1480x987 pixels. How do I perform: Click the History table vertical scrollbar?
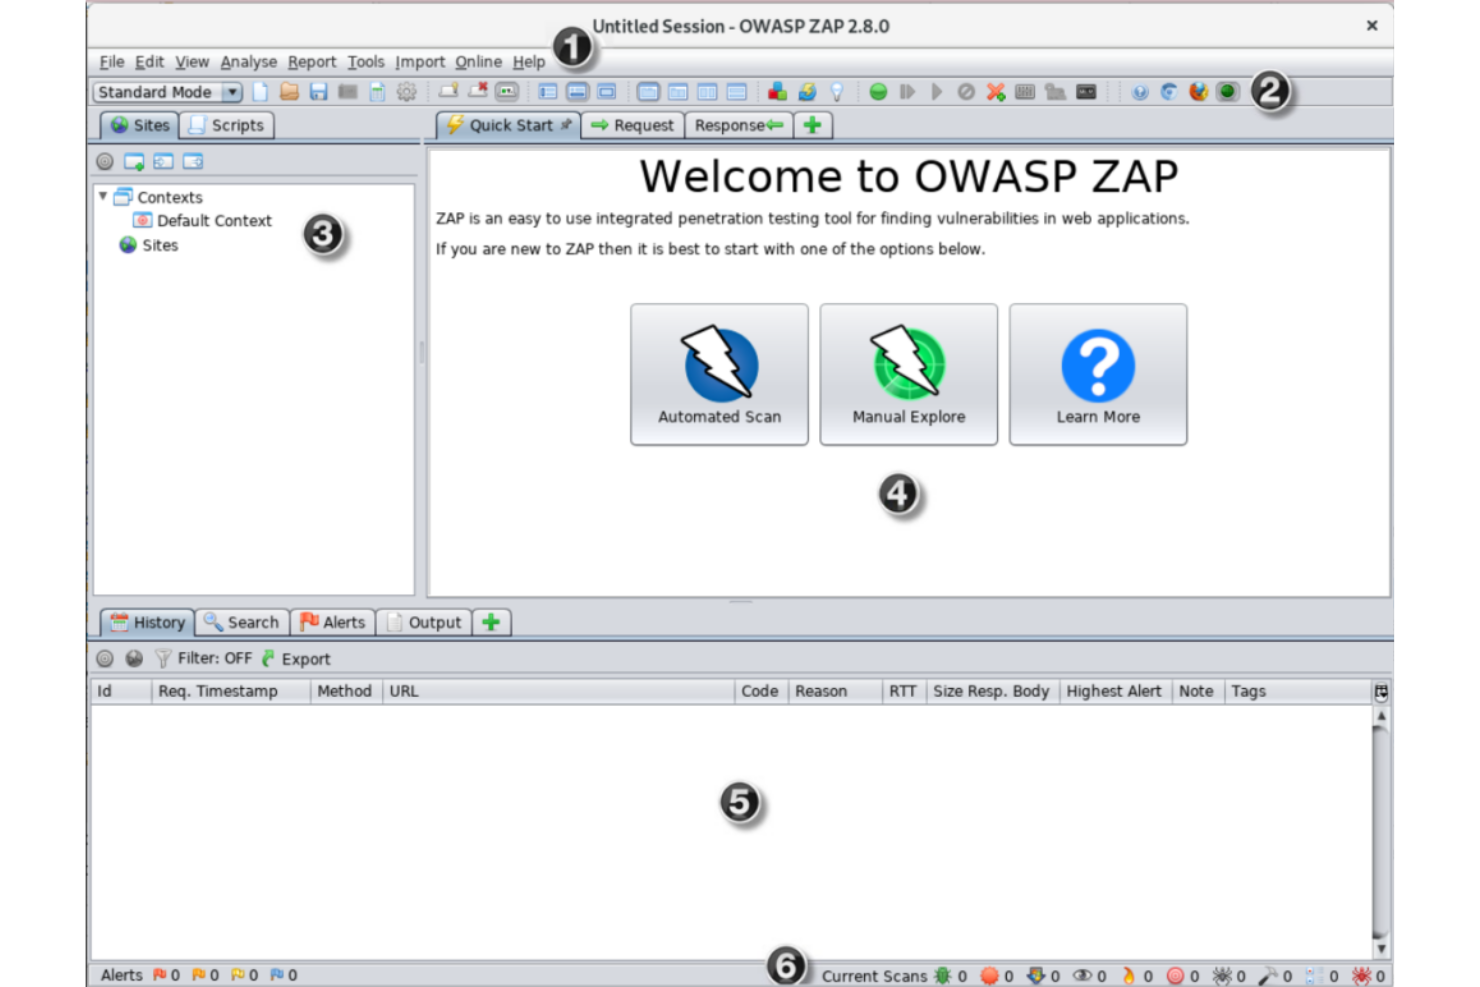1381,832
